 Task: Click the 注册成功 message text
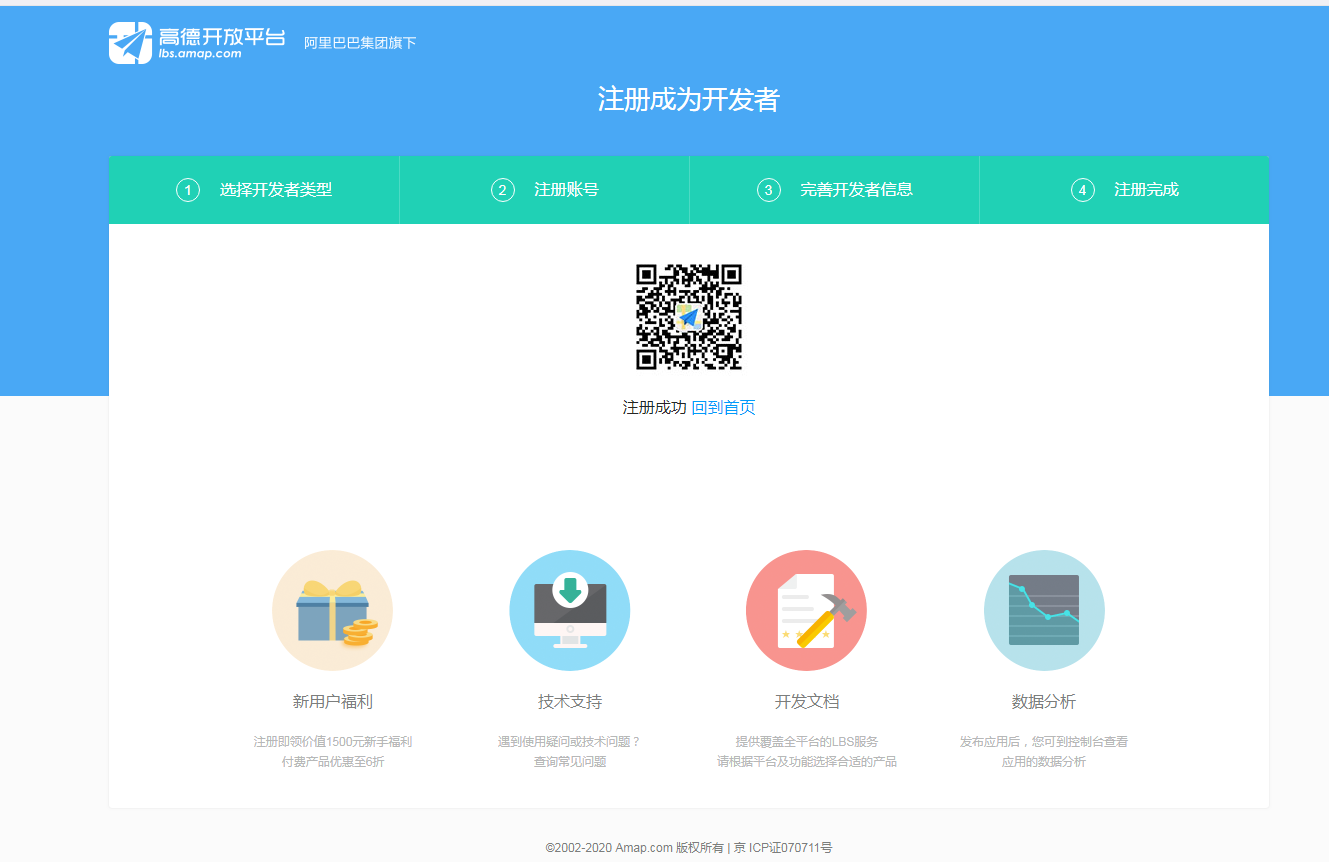pos(655,407)
